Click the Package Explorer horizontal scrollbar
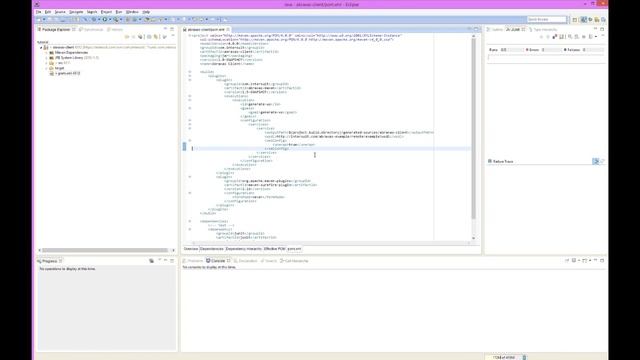 tap(105, 250)
